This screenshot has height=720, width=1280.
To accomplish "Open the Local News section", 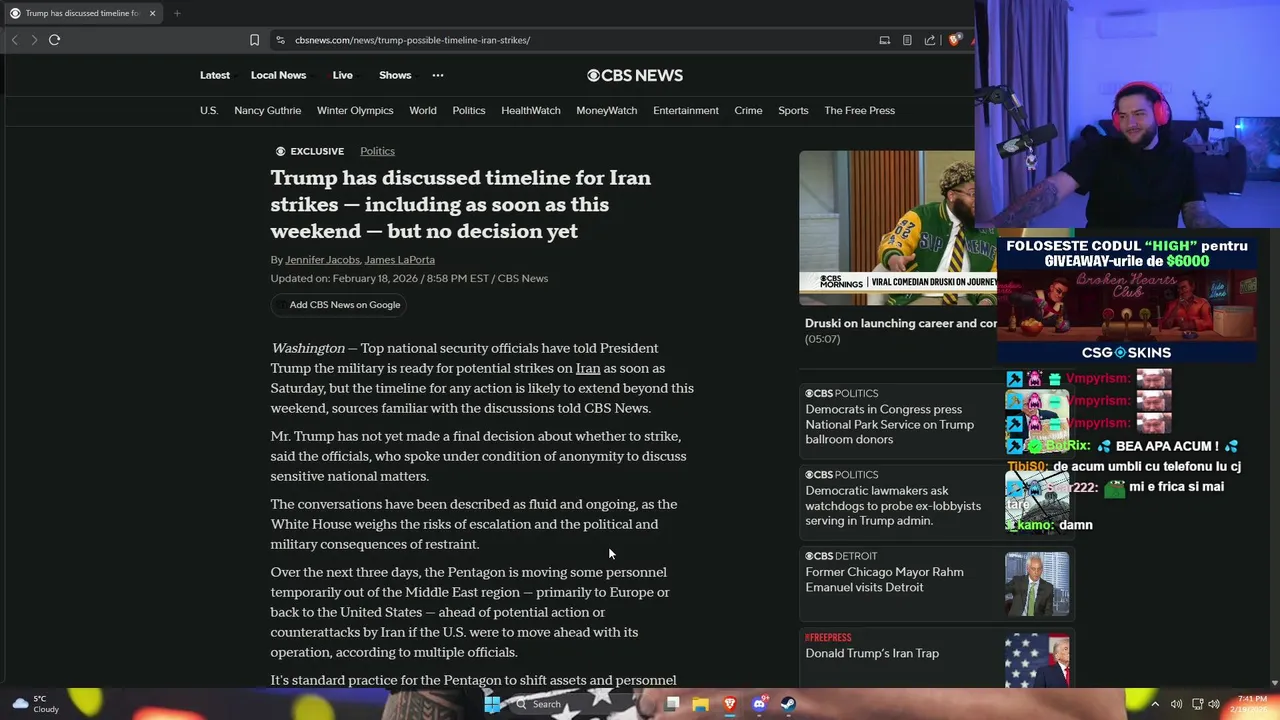I will click(278, 75).
